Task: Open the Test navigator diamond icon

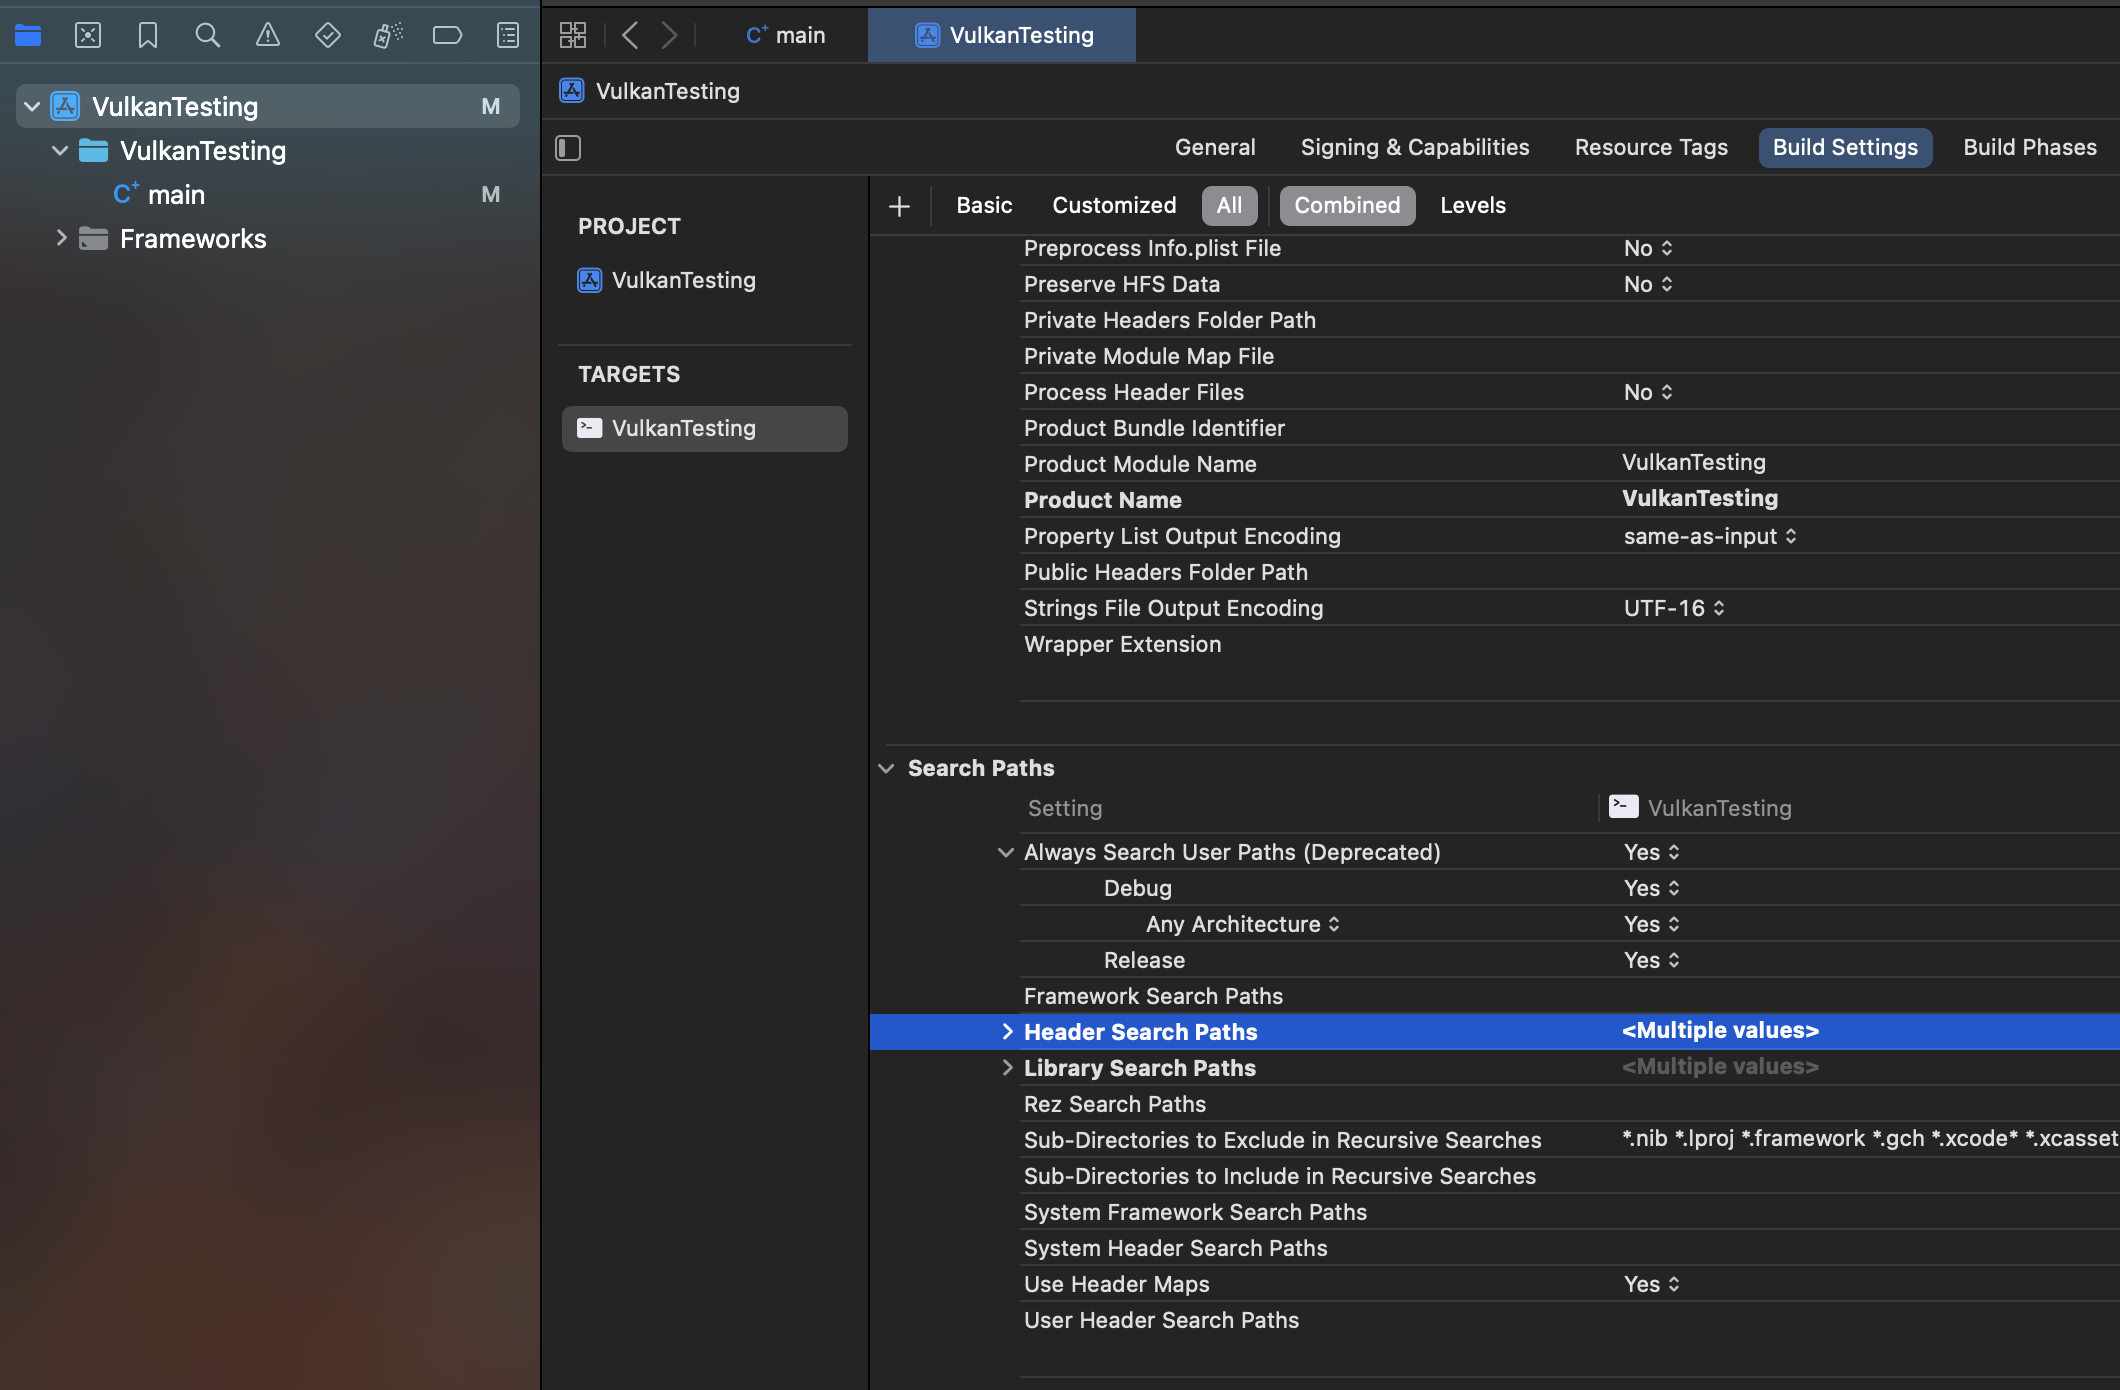Action: [x=327, y=36]
